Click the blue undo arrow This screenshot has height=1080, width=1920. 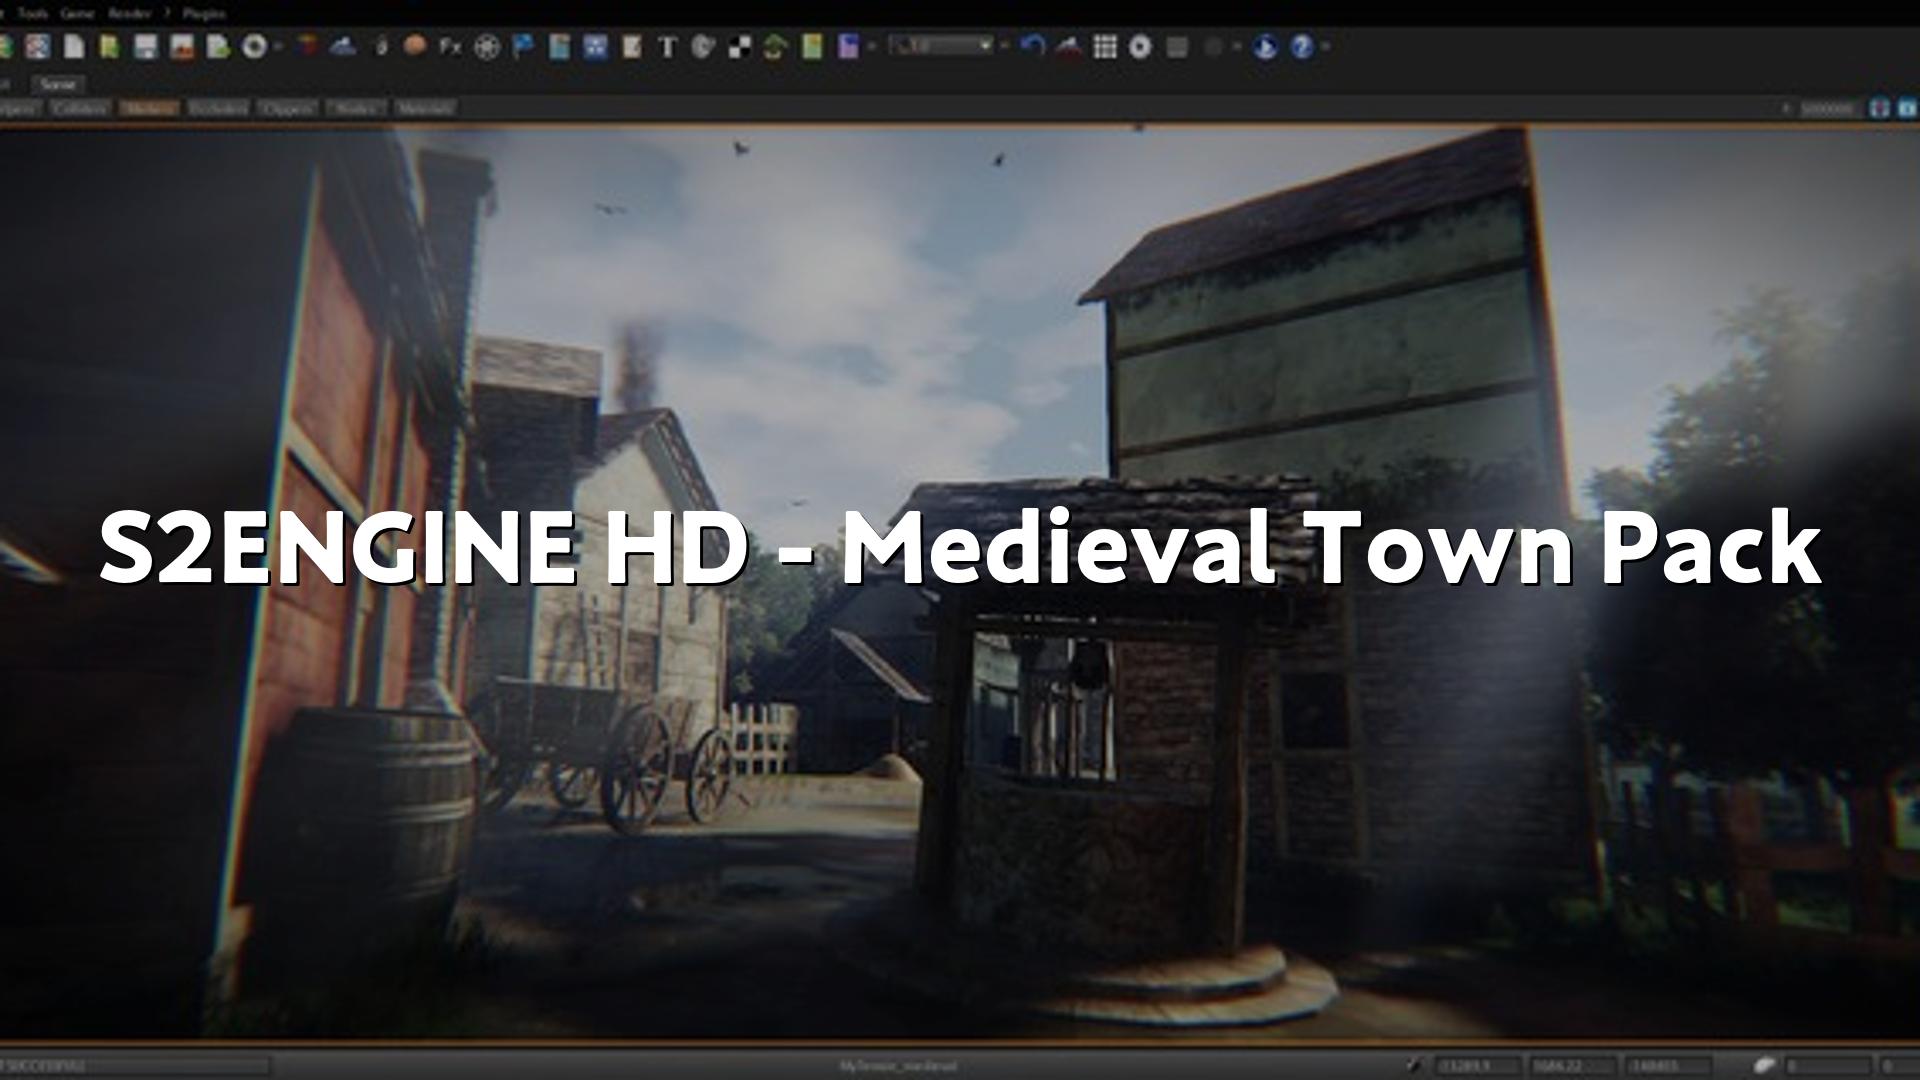click(x=1033, y=46)
